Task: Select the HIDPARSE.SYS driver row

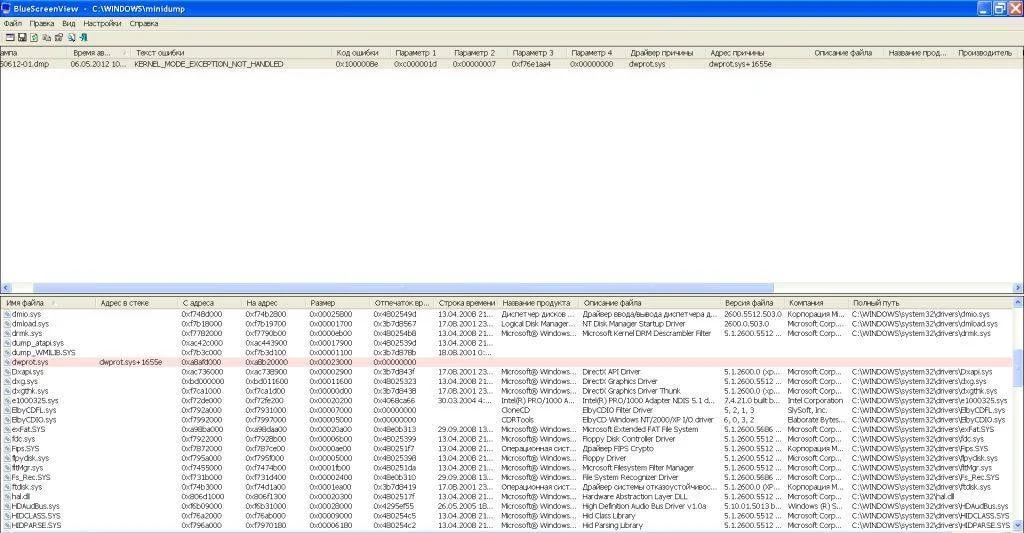Action: pos(507,525)
